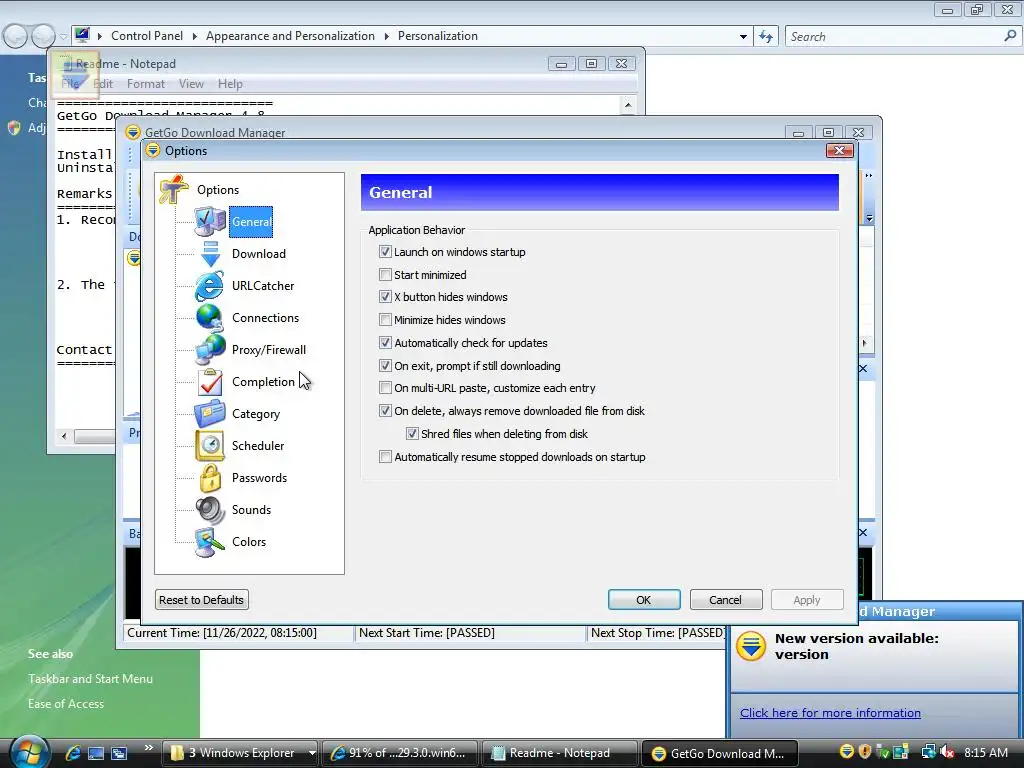Image resolution: width=1024 pixels, height=768 pixels.
Task: Click Show Desktop quick launch icon
Action: coord(96,753)
